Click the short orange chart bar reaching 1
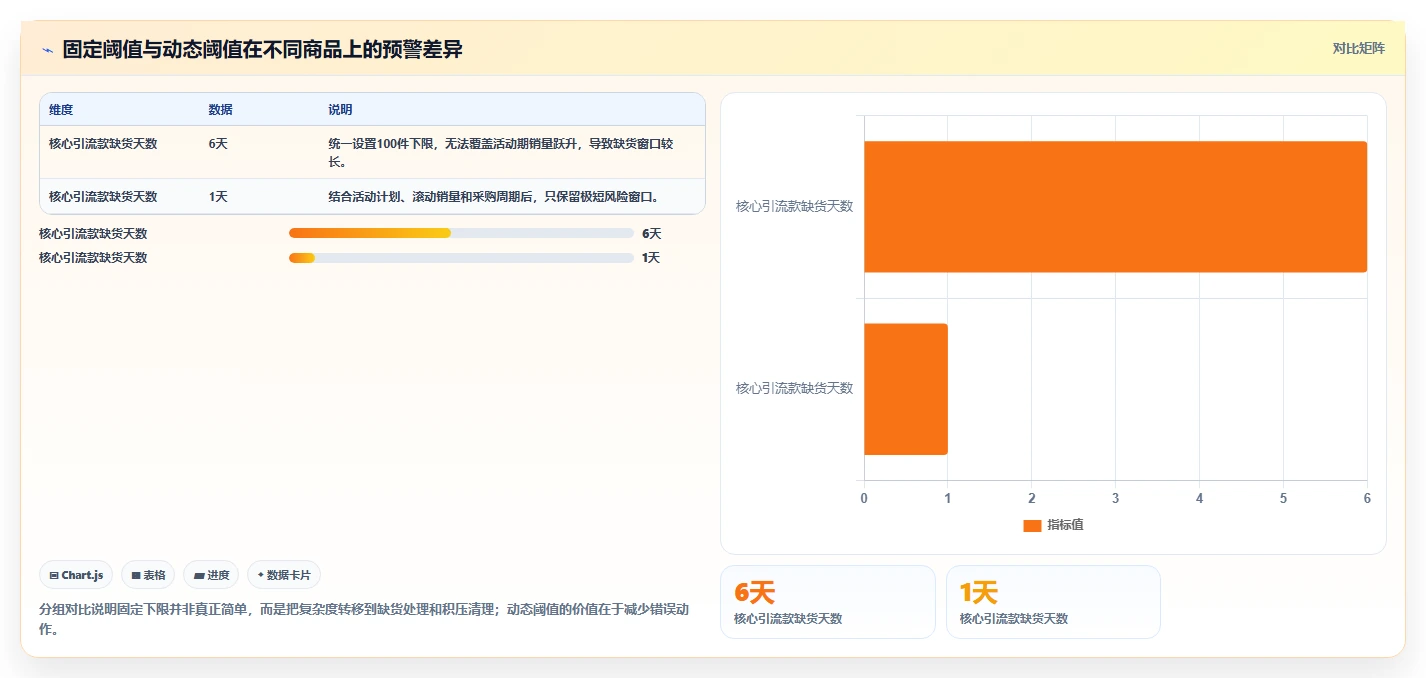Viewport: 1426px width, 678px height. point(906,389)
